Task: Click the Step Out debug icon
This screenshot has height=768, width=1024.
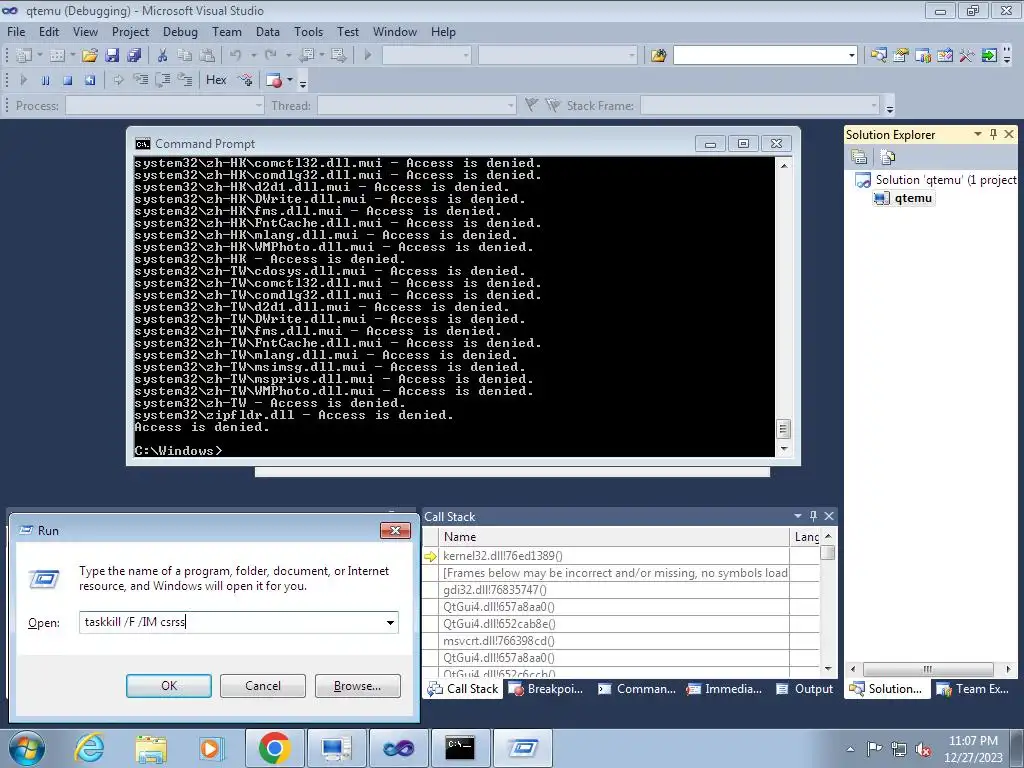Action: tap(185, 80)
